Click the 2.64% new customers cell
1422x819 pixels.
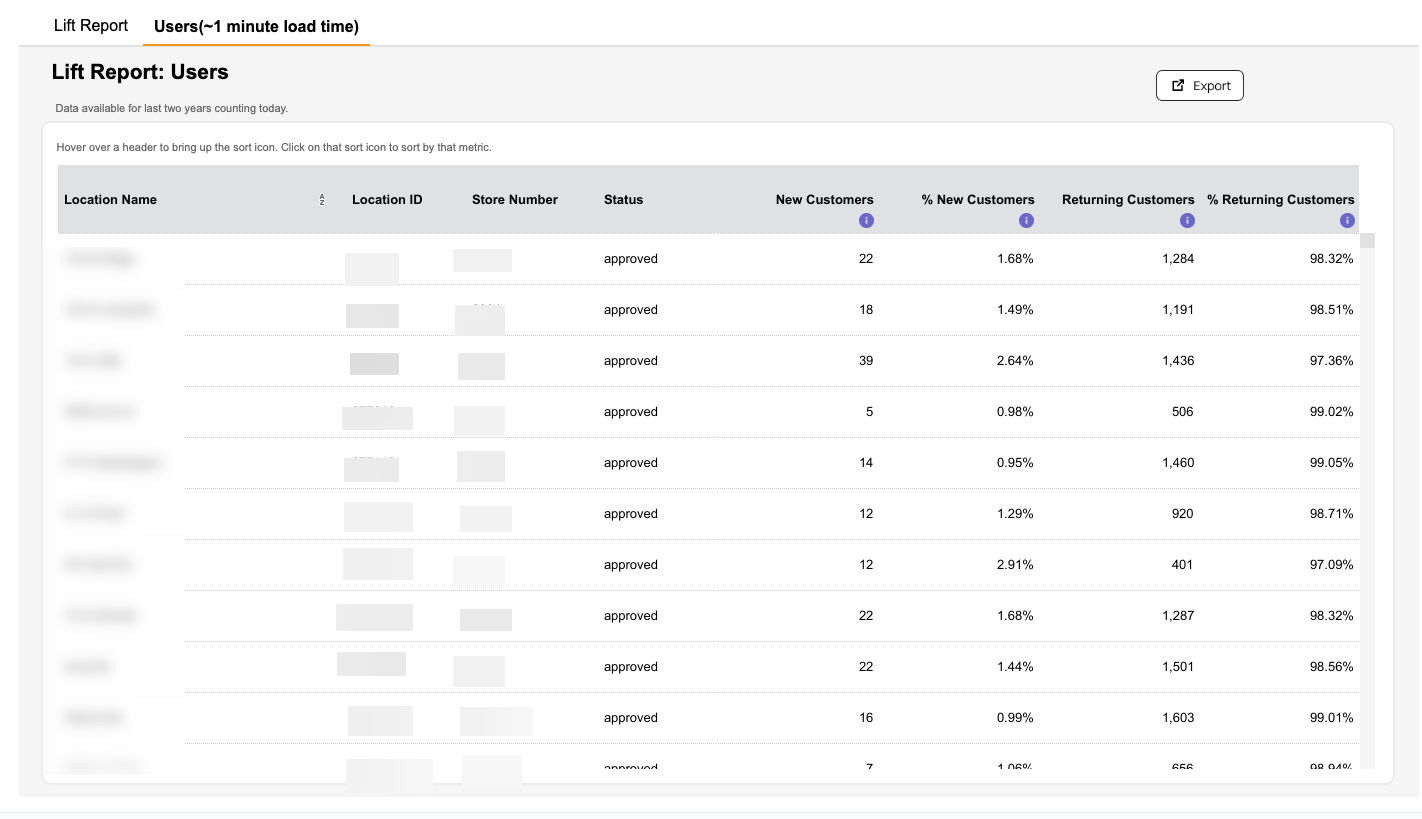(1015, 361)
